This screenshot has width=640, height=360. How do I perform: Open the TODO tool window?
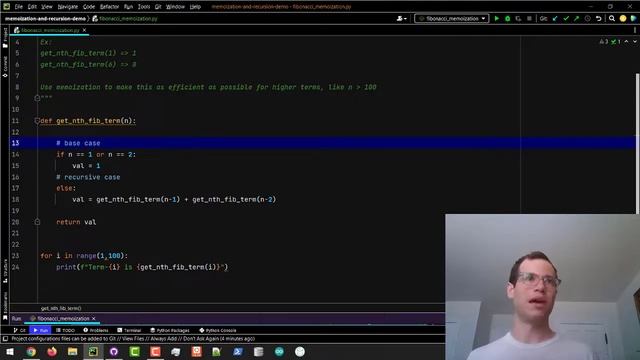65,330
